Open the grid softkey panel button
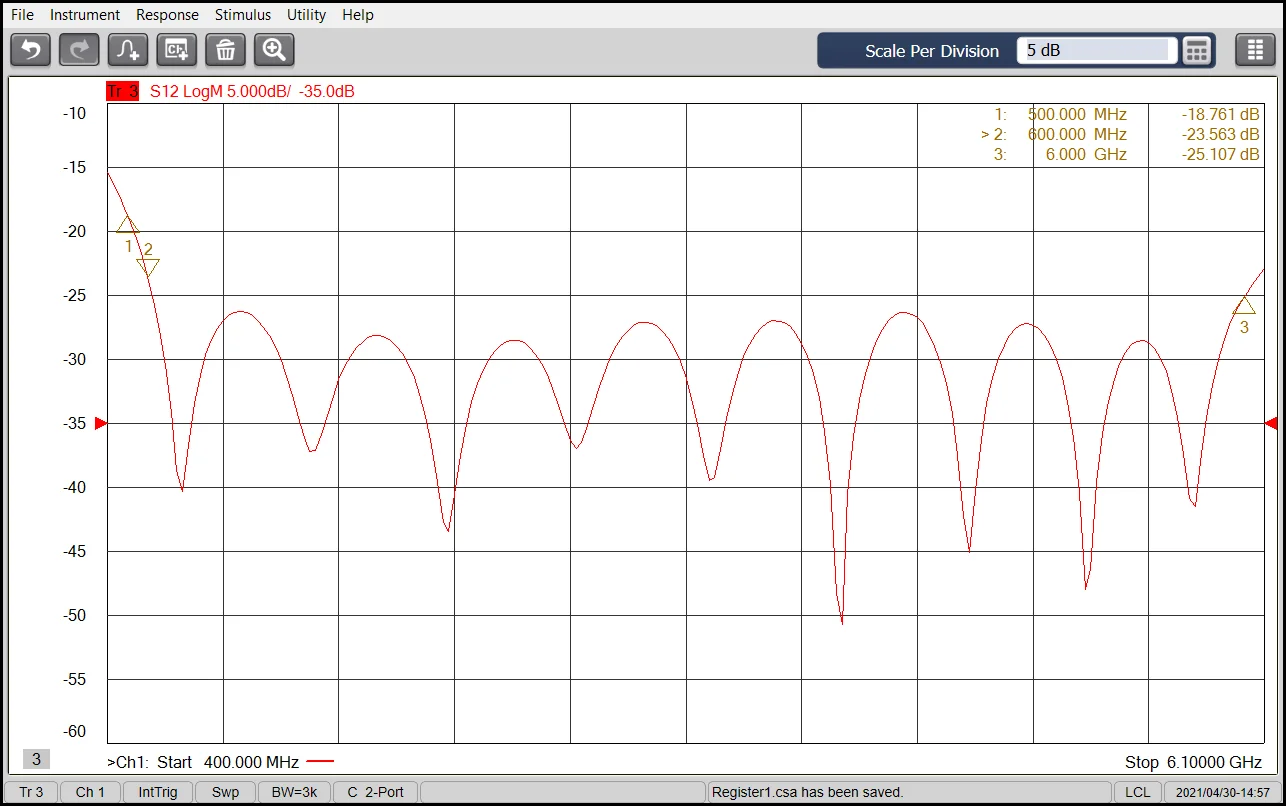 coord(1255,50)
